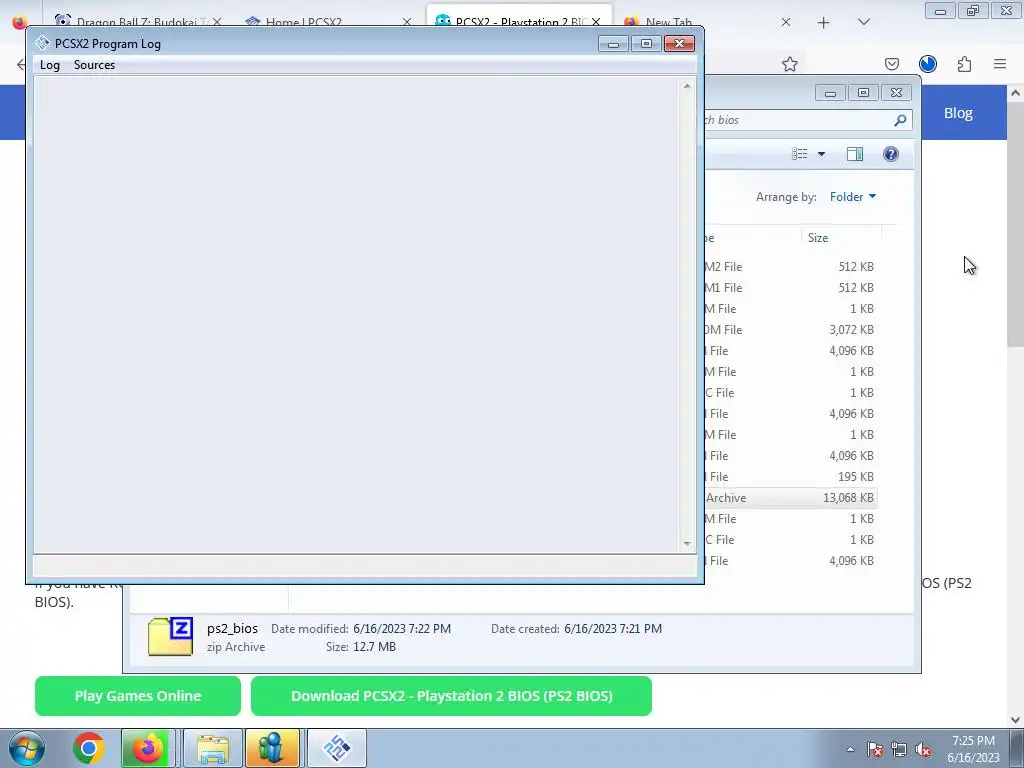Open Windows Explorer from the taskbar

click(213, 748)
